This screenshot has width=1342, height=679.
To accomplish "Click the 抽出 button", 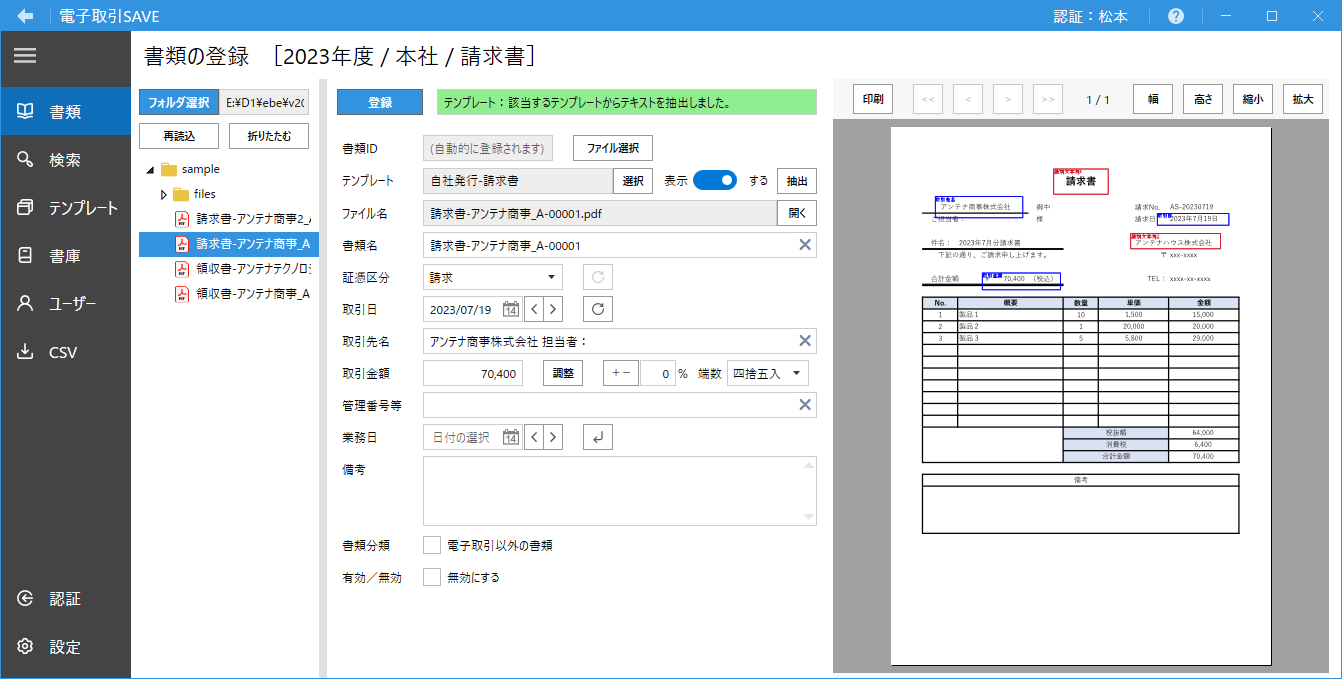I will [x=797, y=181].
